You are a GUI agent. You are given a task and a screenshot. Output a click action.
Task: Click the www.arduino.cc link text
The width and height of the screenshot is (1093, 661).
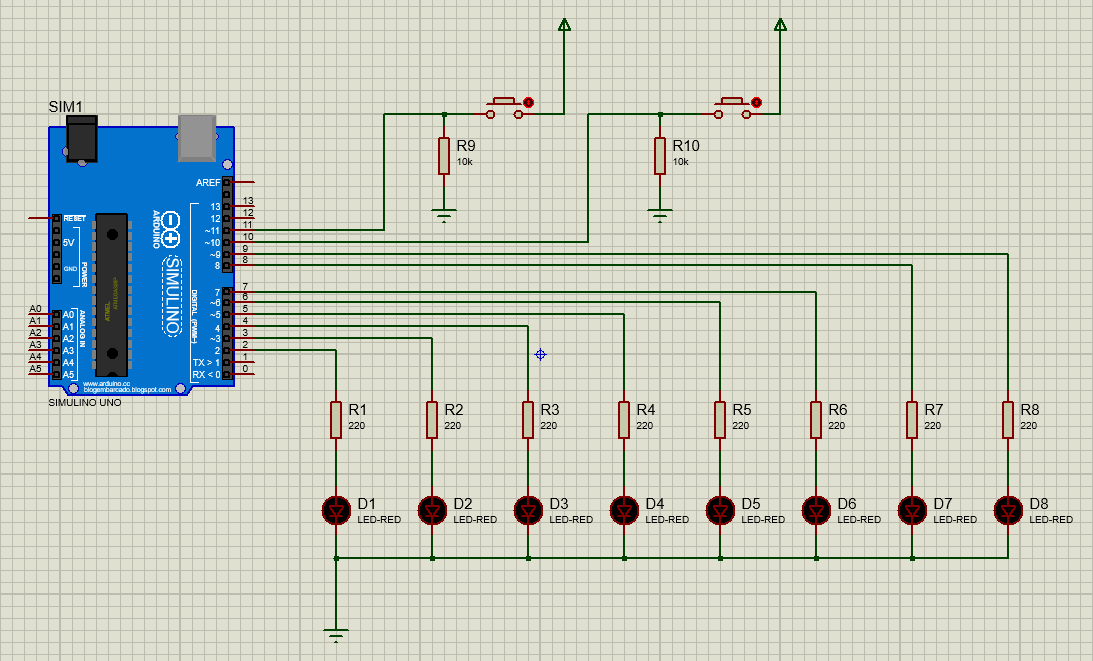(107, 383)
